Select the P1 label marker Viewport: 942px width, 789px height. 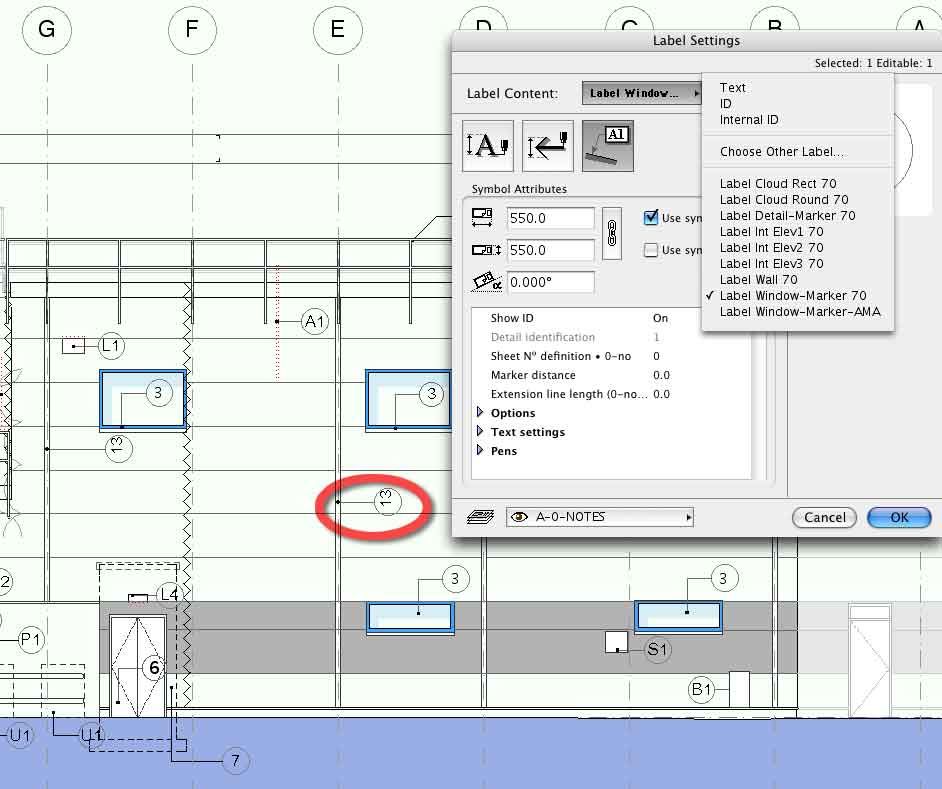(31, 639)
